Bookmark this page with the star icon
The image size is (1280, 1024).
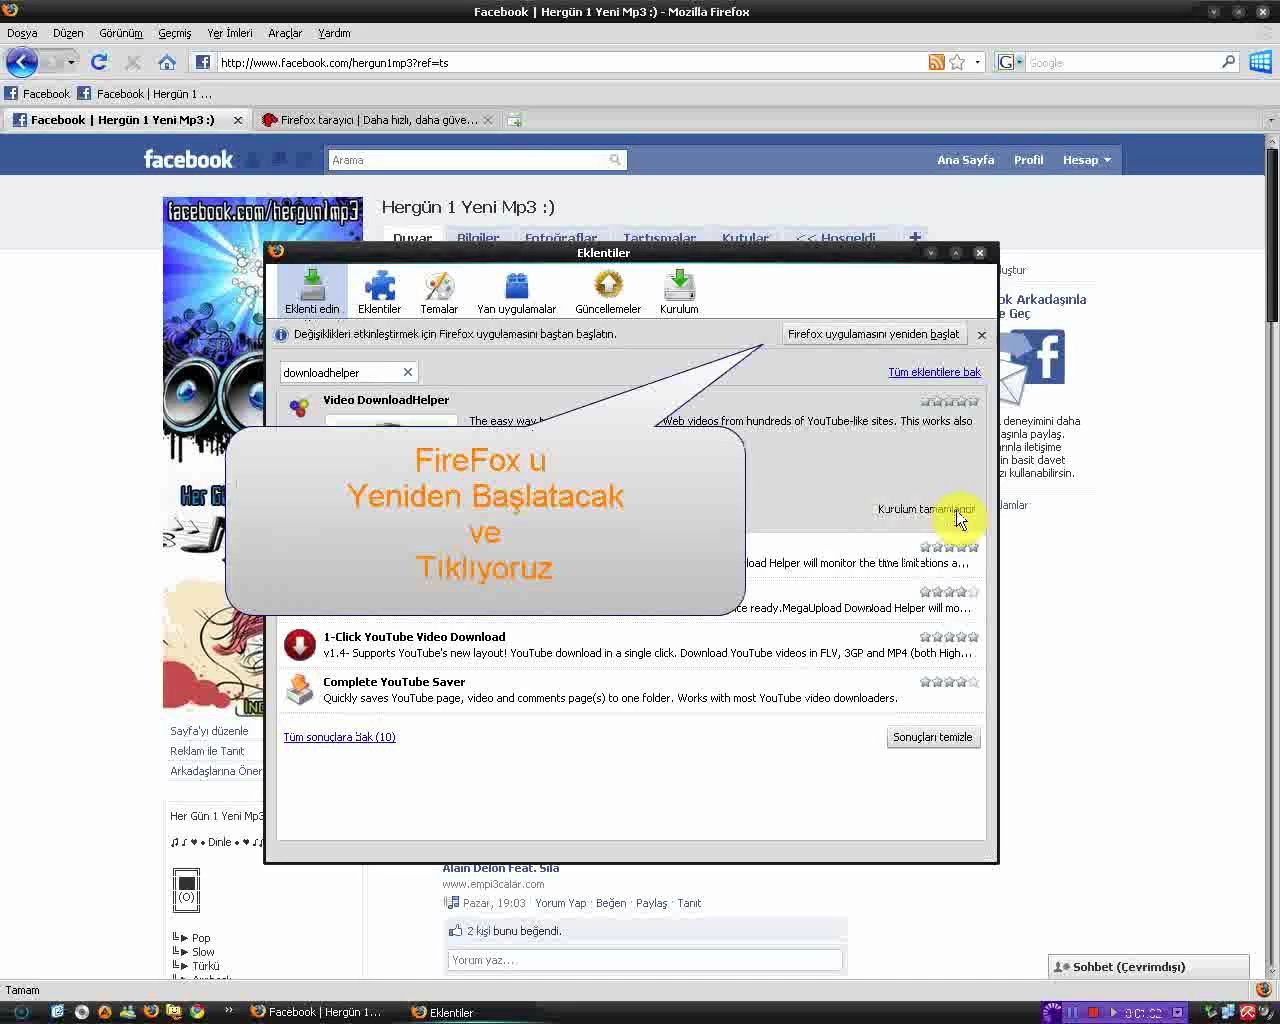tap(957, 62)
